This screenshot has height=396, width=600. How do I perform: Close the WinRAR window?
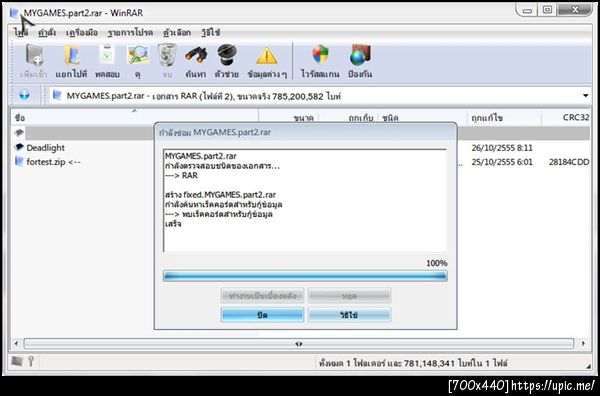[x=575, y=10]
